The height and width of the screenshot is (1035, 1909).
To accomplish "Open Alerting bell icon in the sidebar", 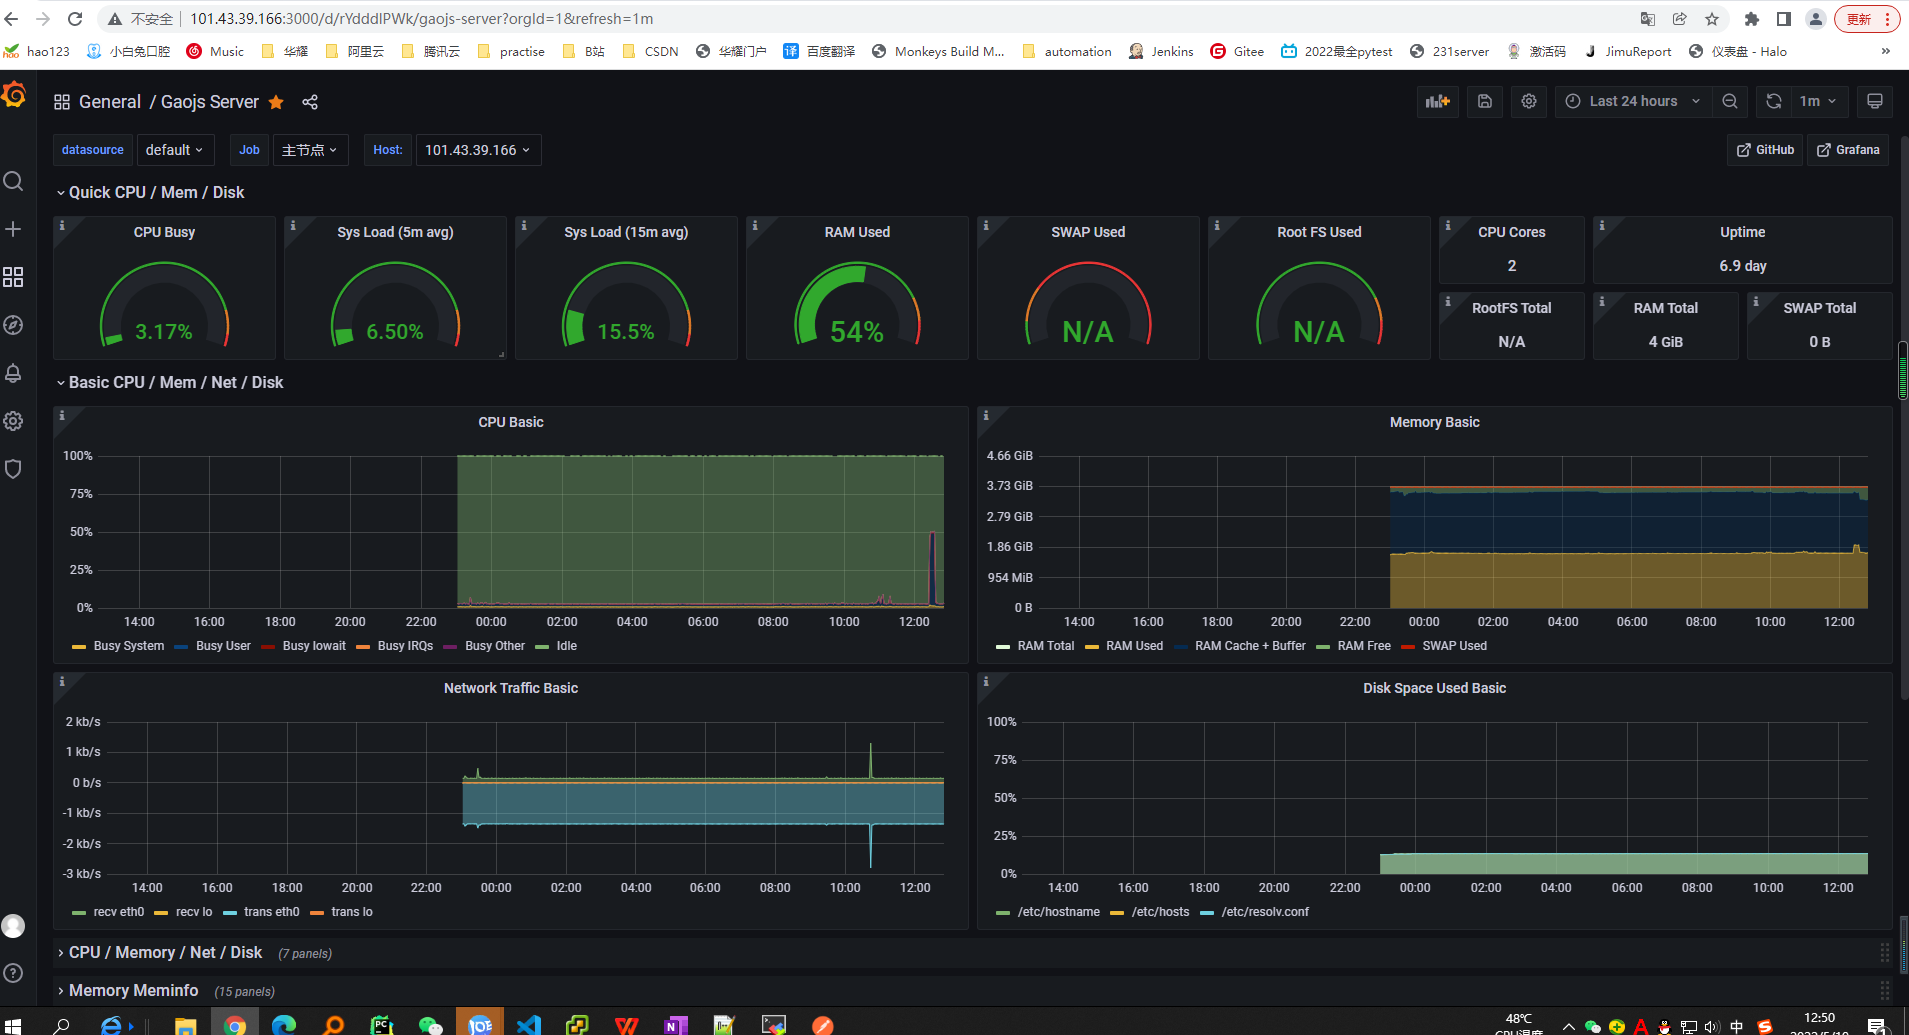I will coord(13,373).
